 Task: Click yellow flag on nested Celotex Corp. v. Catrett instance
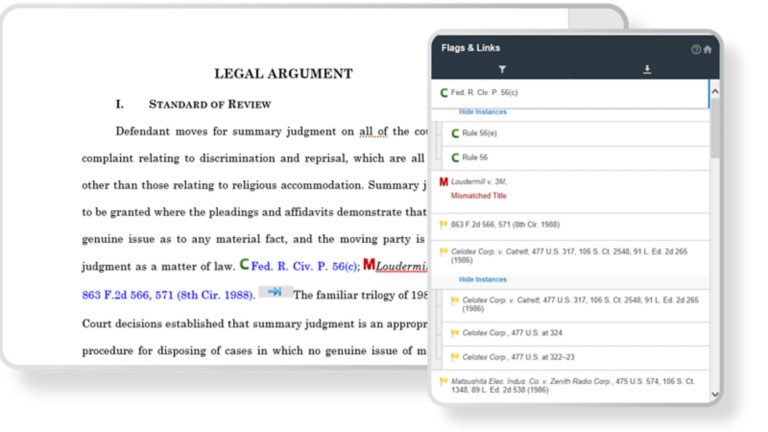(x=455, y=300)
